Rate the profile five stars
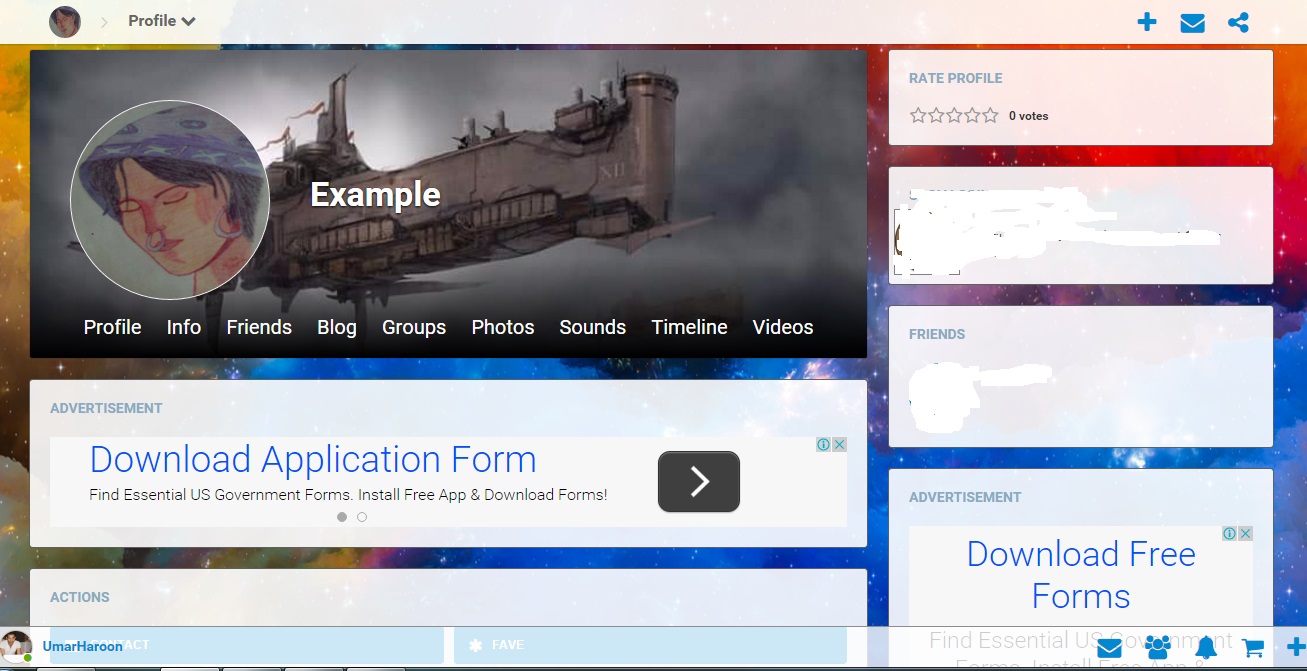Viewport: 1307px width, 671px height. tap(990, 116)
